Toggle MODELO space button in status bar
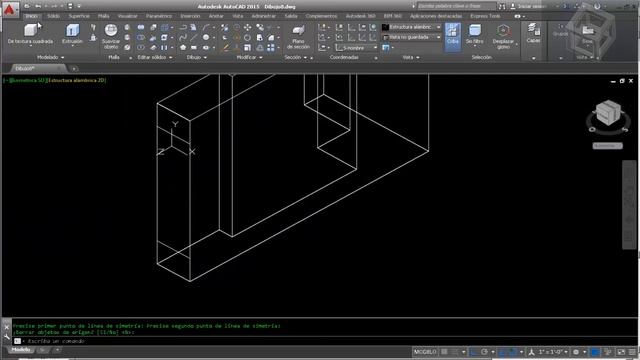The width and height of the screenshot is (640, 360). pyautogui.click(x=425, y=352)
